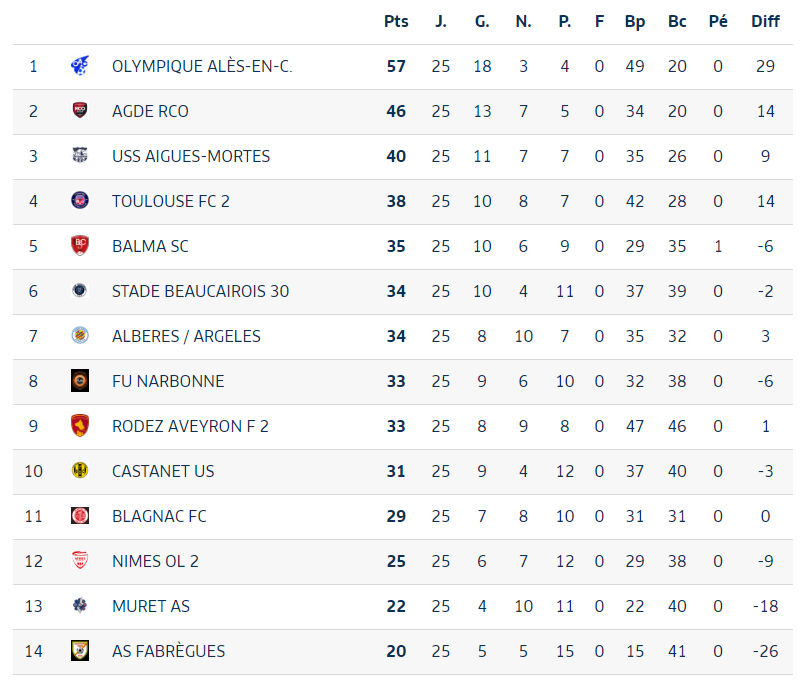Click the Bp goals-for column header
The width and height of the screenshot is (810, 687).
click(635, 21)
